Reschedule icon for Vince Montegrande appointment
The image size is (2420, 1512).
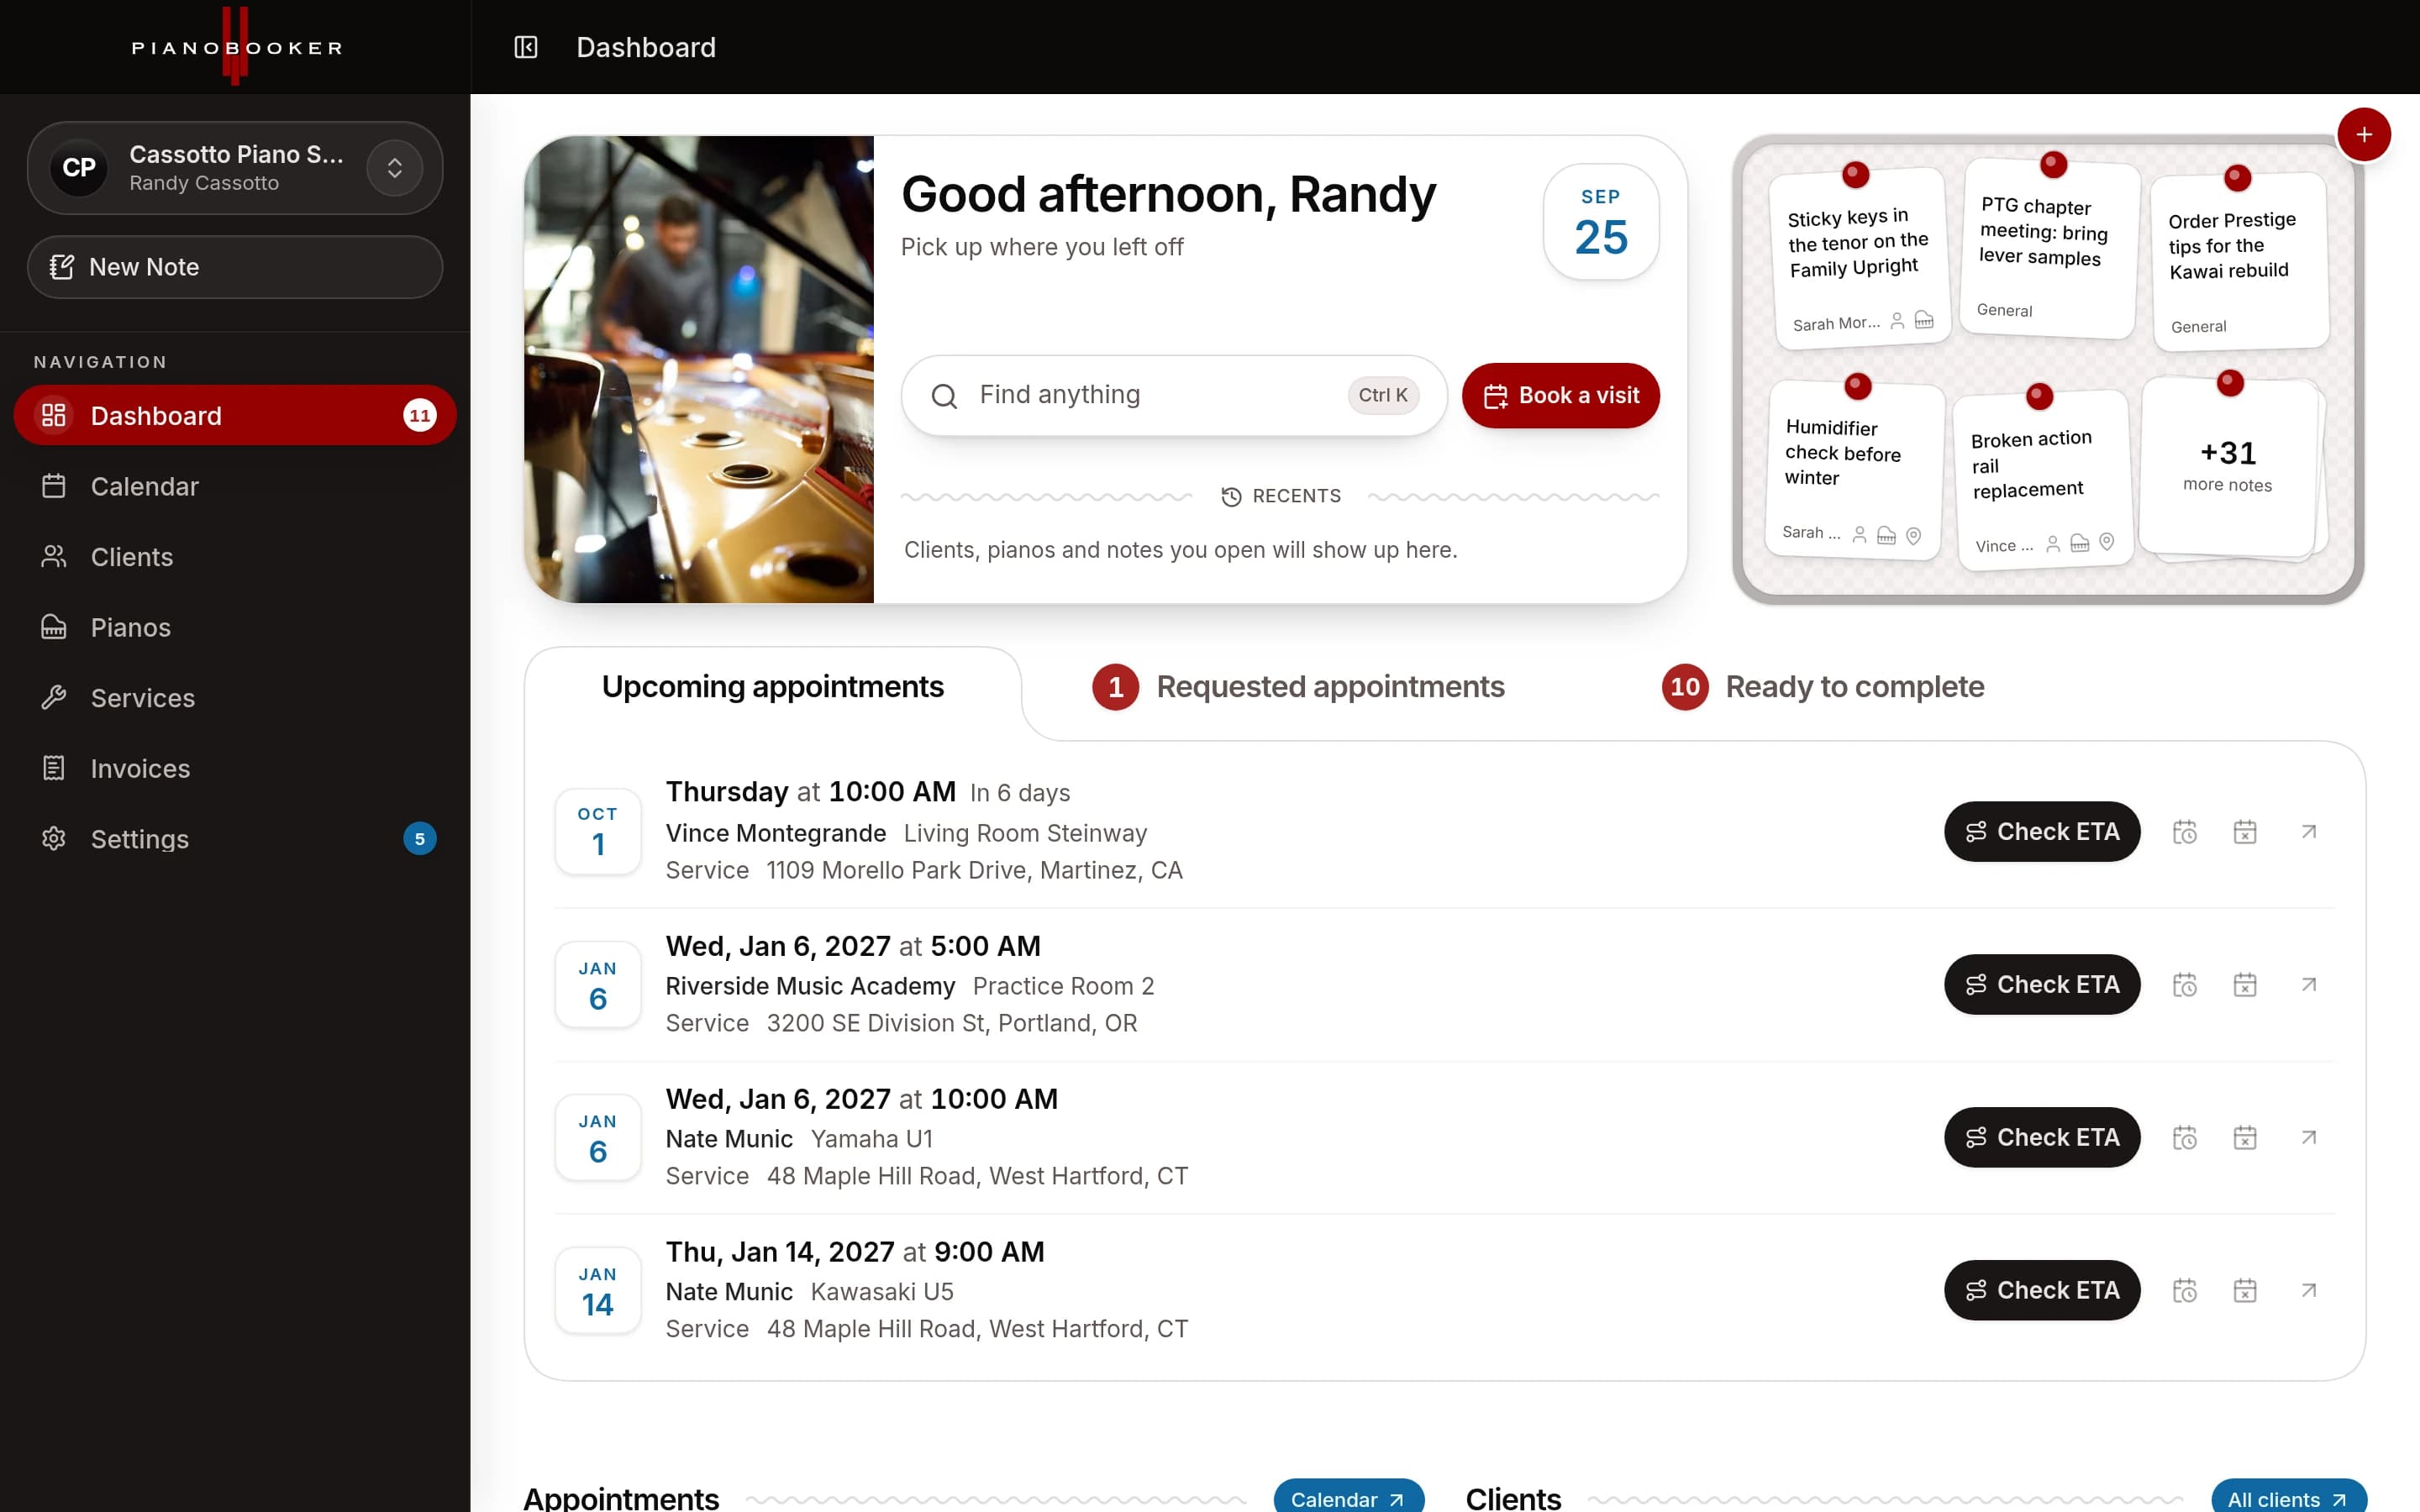2185,832
